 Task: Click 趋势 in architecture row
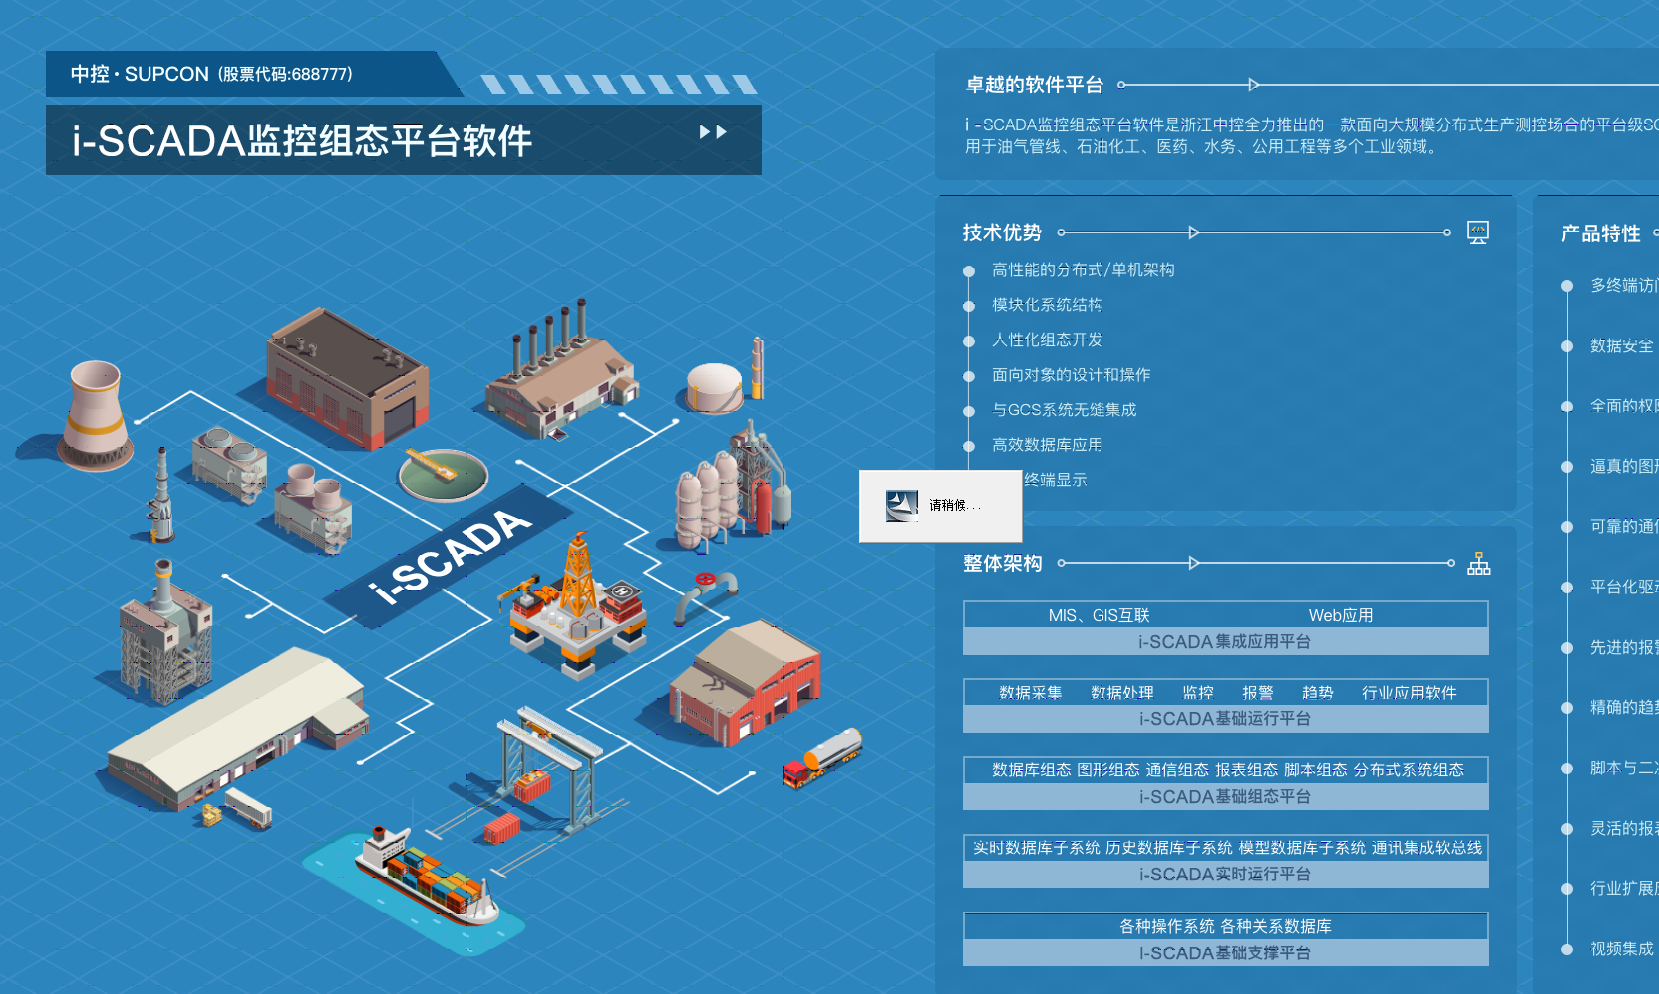[1318, 693]
